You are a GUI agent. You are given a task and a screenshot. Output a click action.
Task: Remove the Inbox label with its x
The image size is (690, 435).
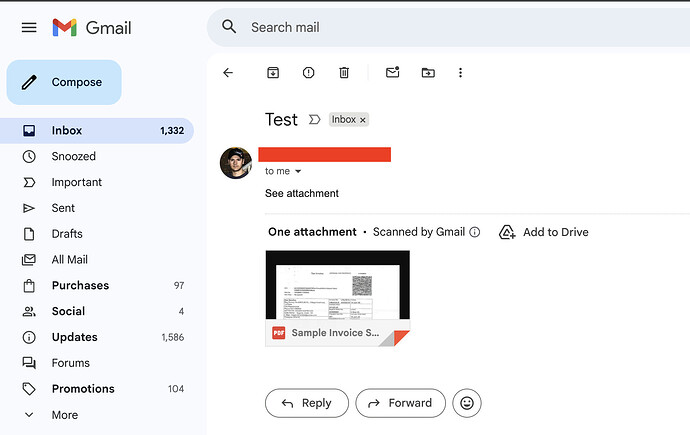point(363,120)
